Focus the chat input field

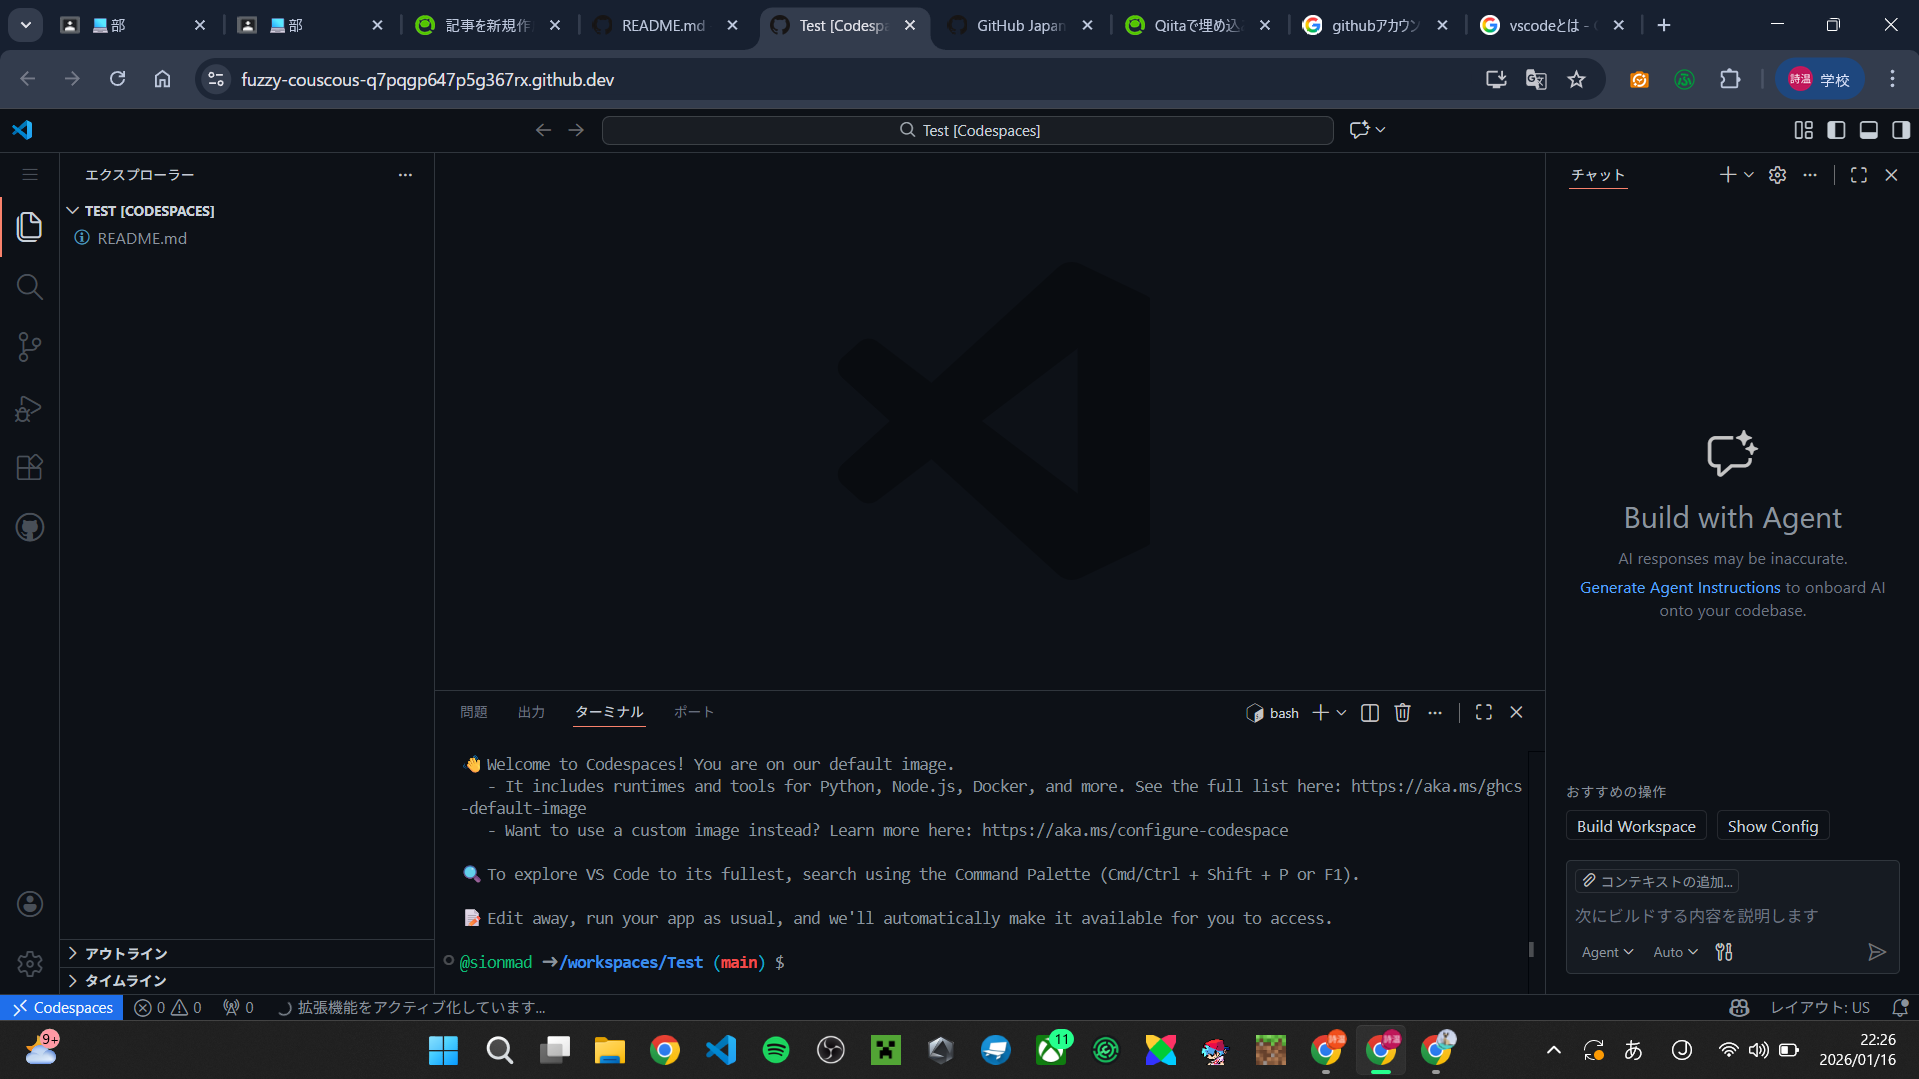(1732, 916)
